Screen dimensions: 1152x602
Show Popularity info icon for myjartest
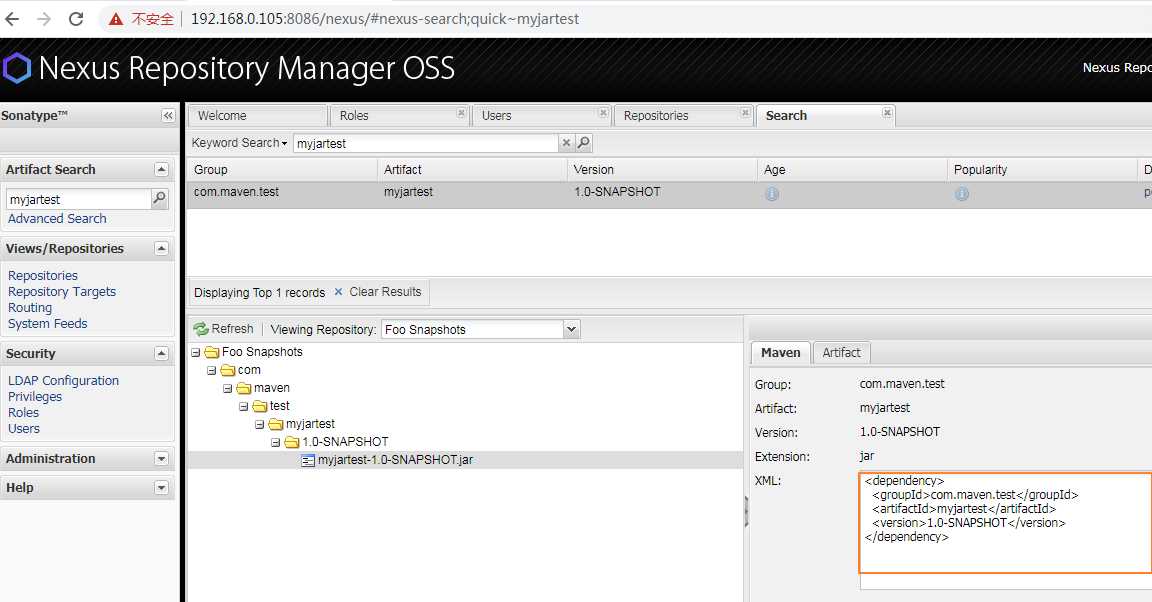point(962,194)
